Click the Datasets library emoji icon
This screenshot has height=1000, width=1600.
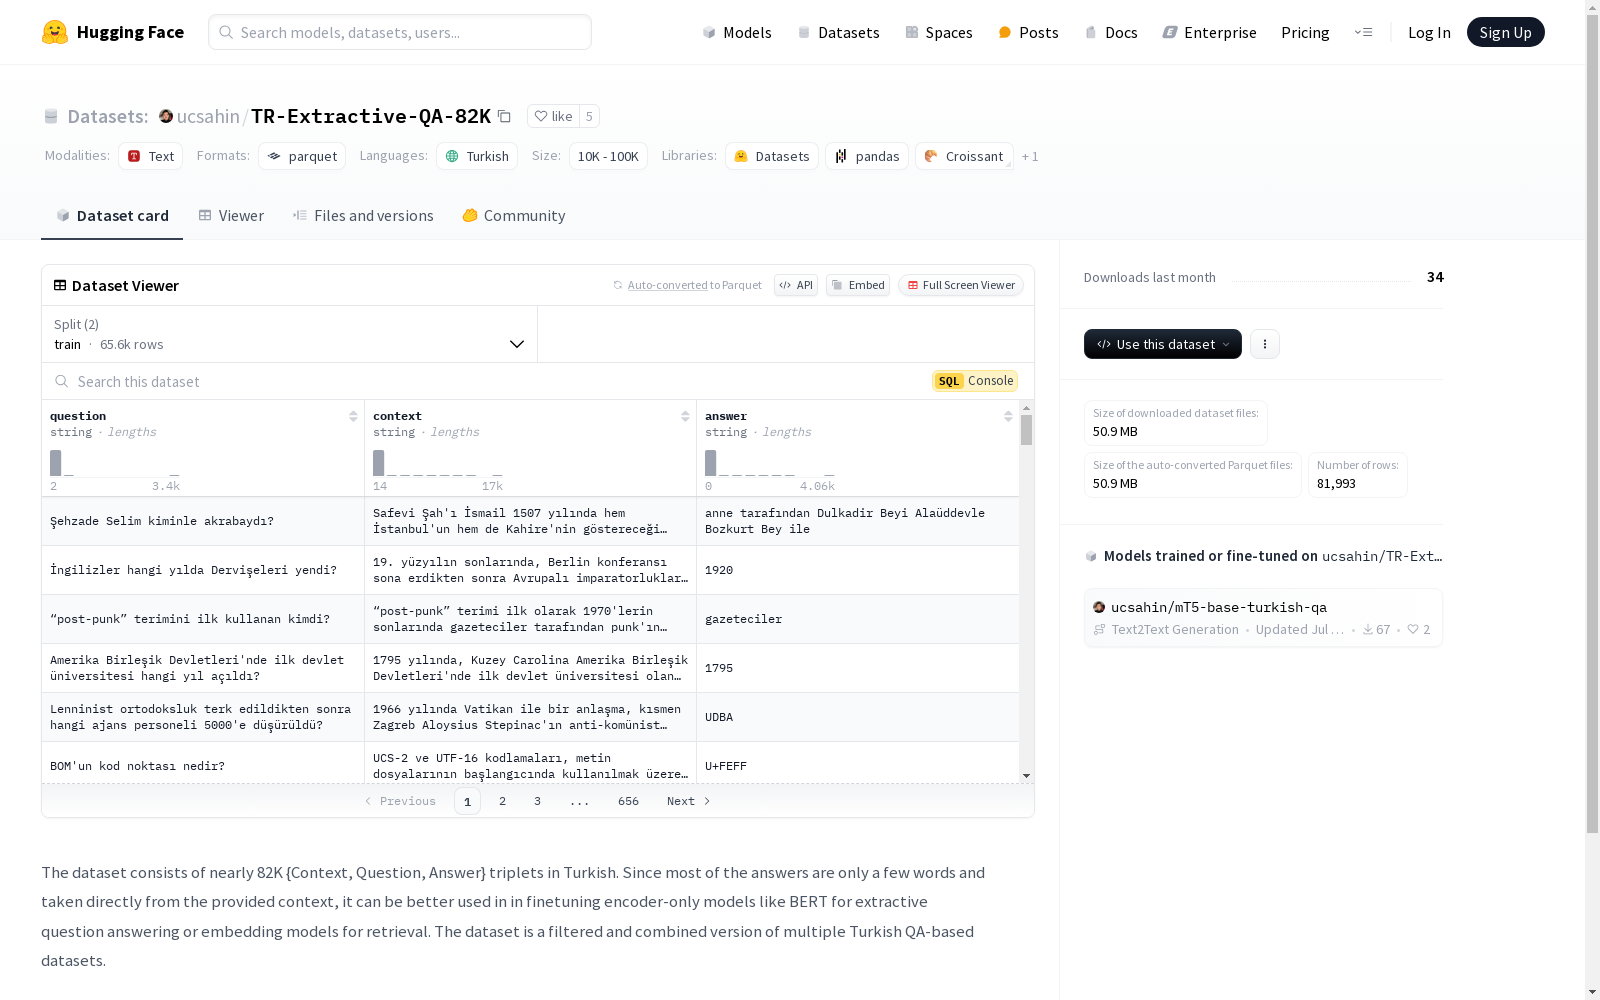(741, 156)
